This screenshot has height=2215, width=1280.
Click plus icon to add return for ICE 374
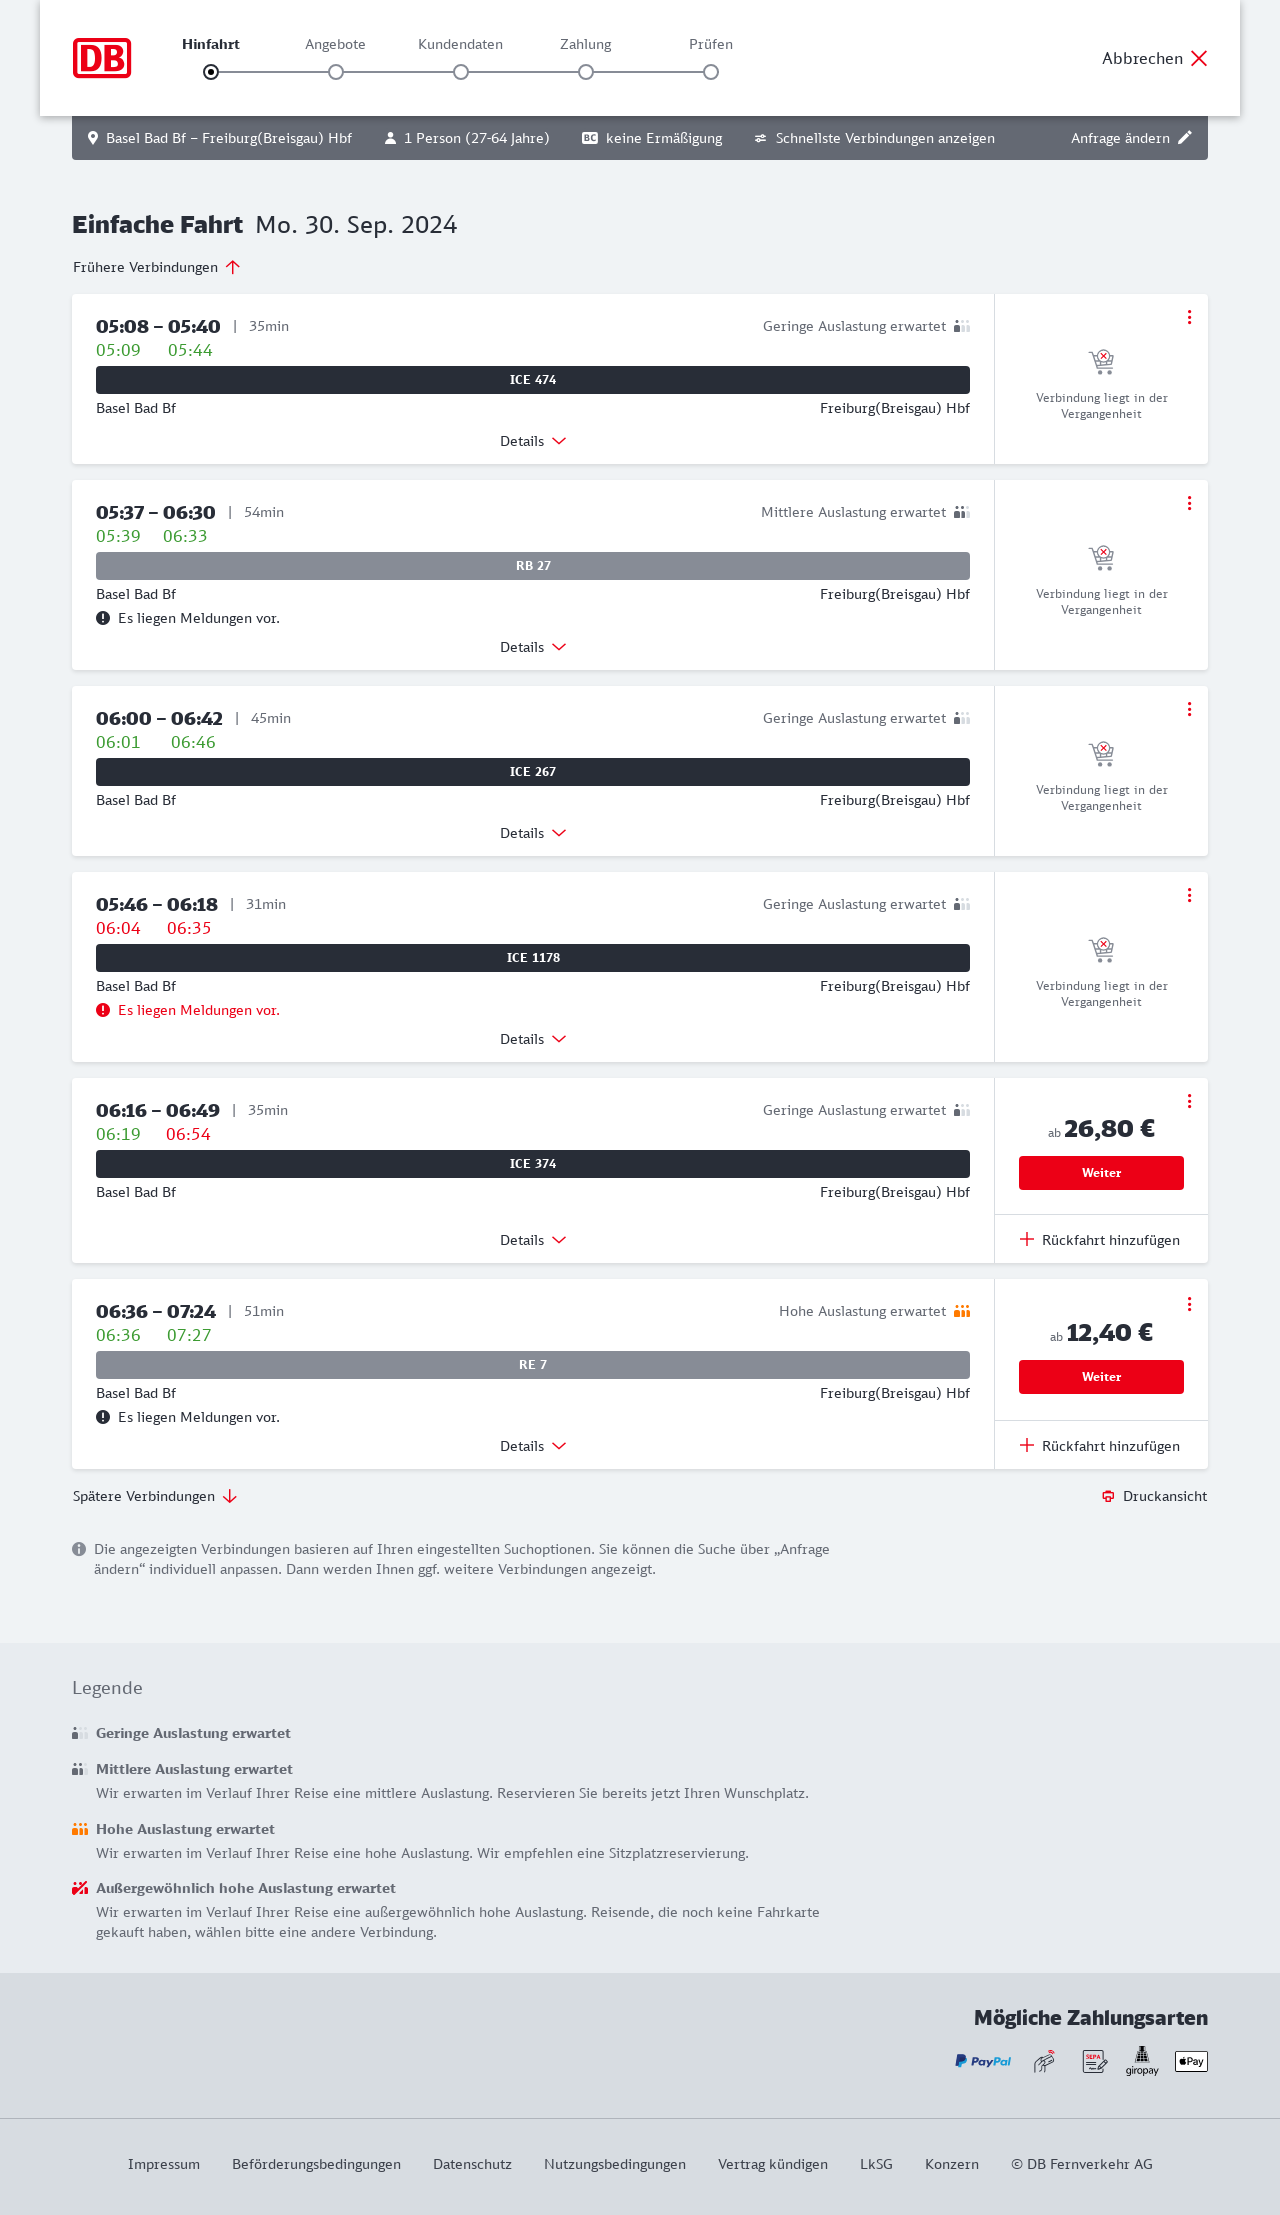(x=1027, y=1240)
